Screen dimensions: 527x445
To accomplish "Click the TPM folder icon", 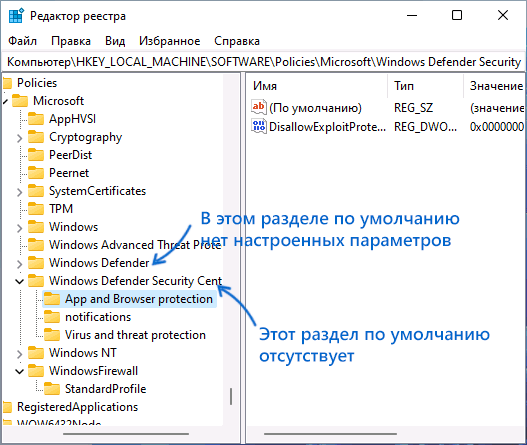I will pos(36,209).
